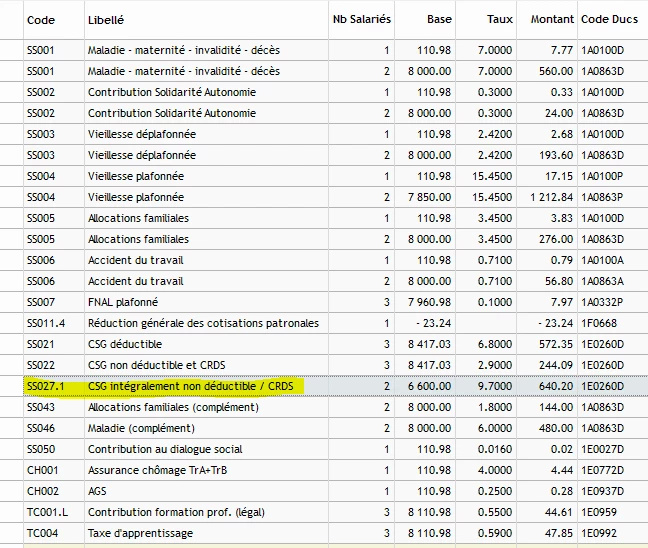
Task: Select the code cell TC001.L
Action: click(x=45, y=512)
